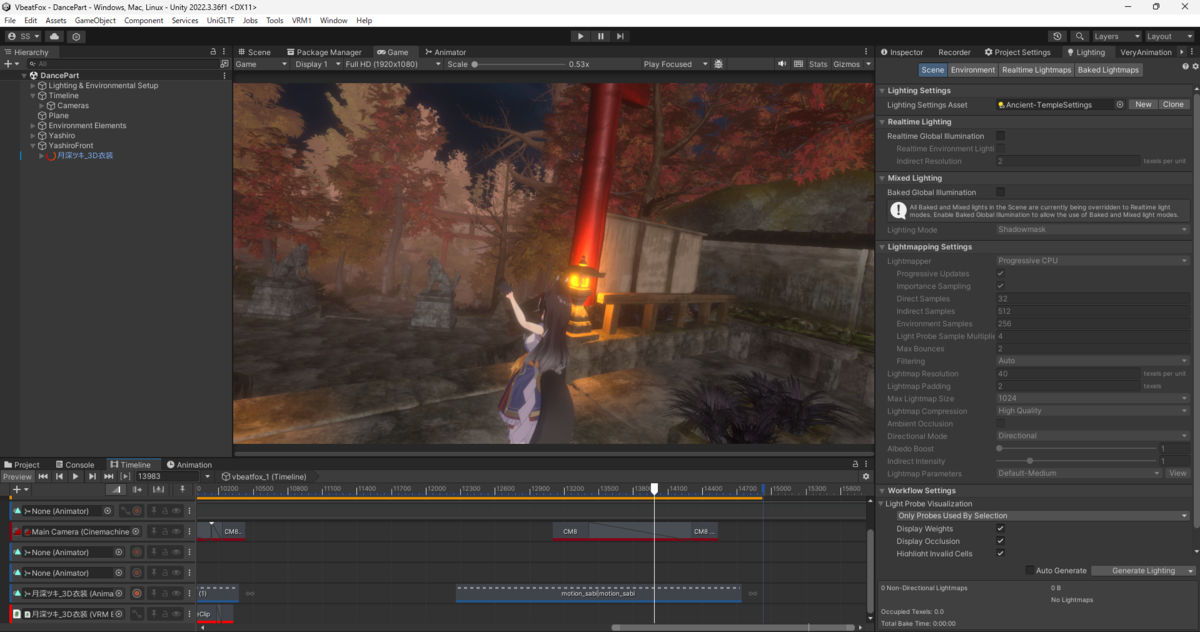Open the Full HD resolution dropdown

391,64
